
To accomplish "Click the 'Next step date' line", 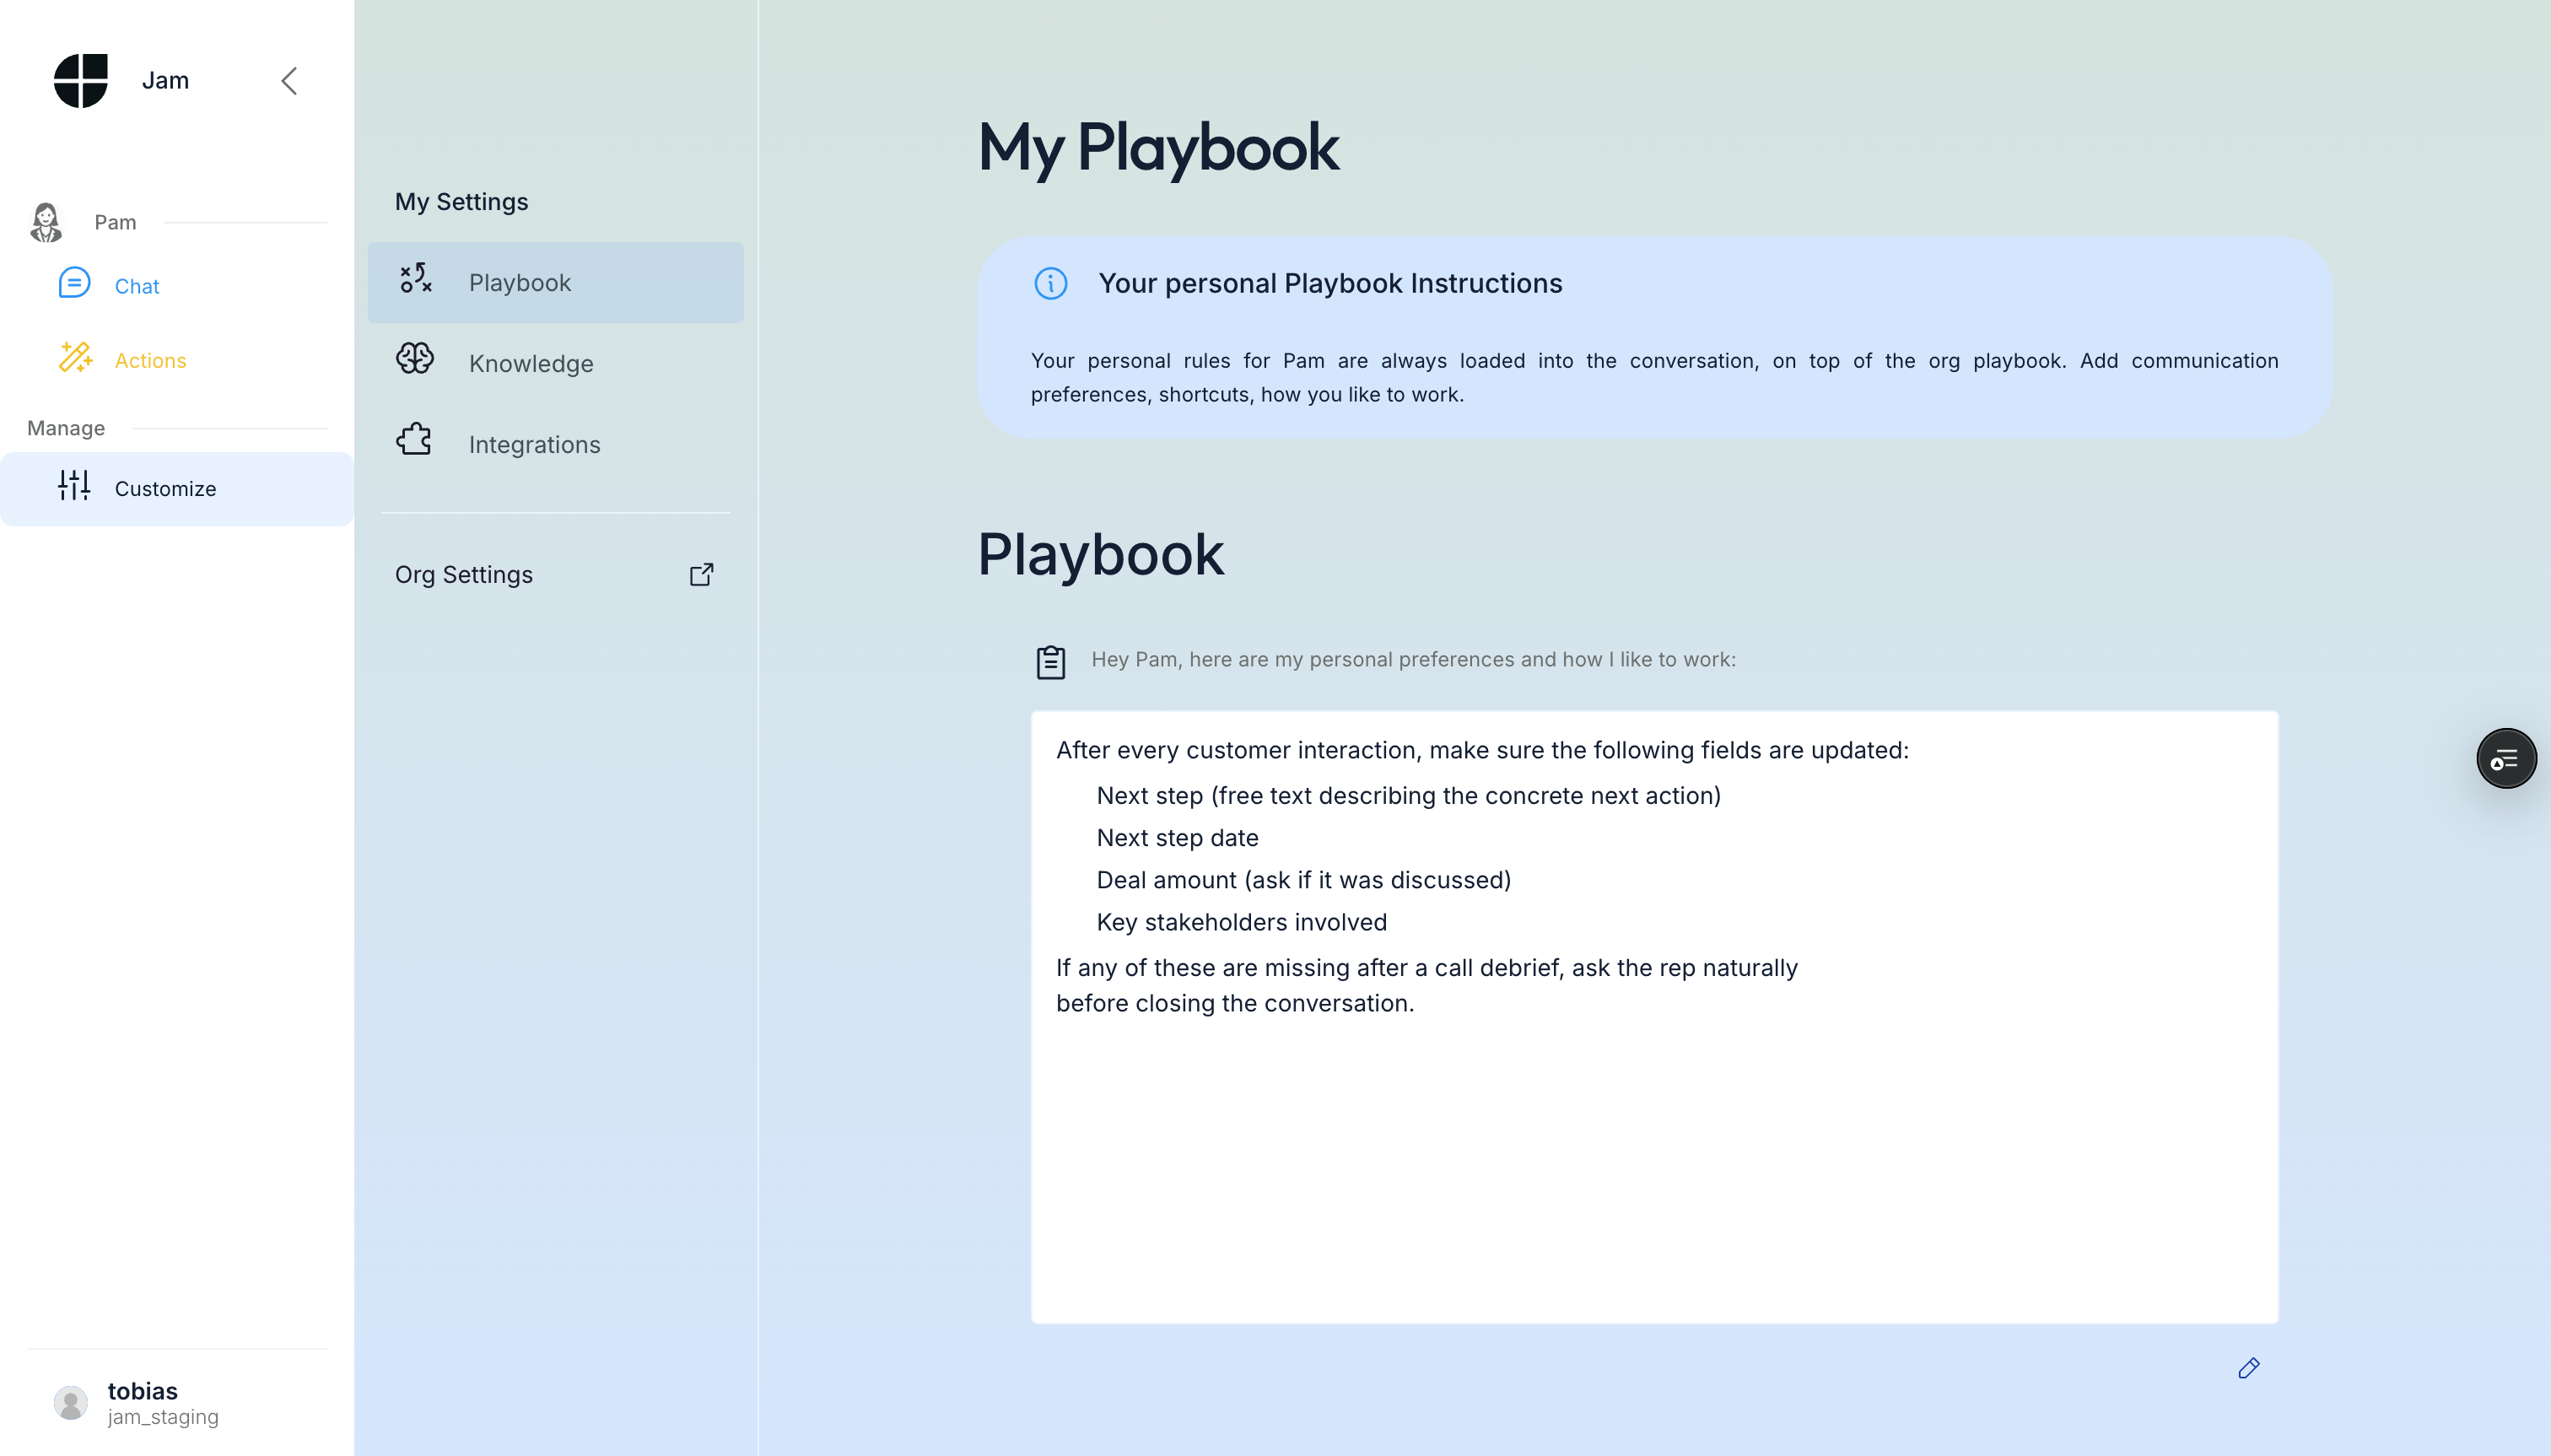I will point(1177,838).
